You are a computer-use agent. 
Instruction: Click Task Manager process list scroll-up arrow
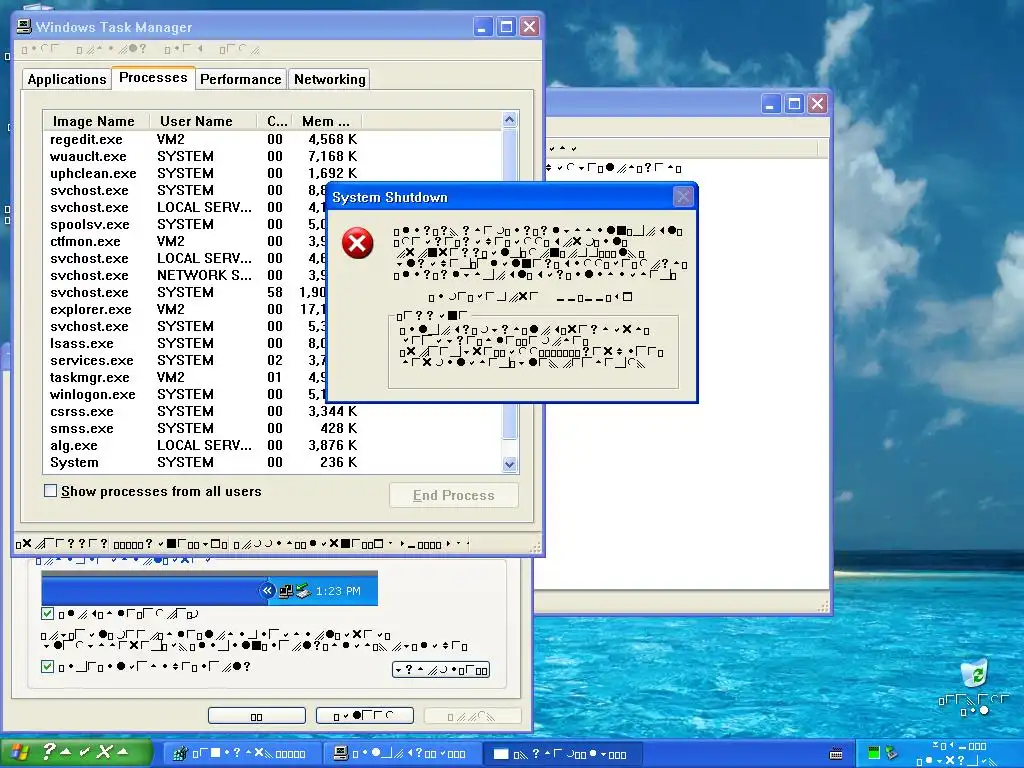click(x=509, y=120)
